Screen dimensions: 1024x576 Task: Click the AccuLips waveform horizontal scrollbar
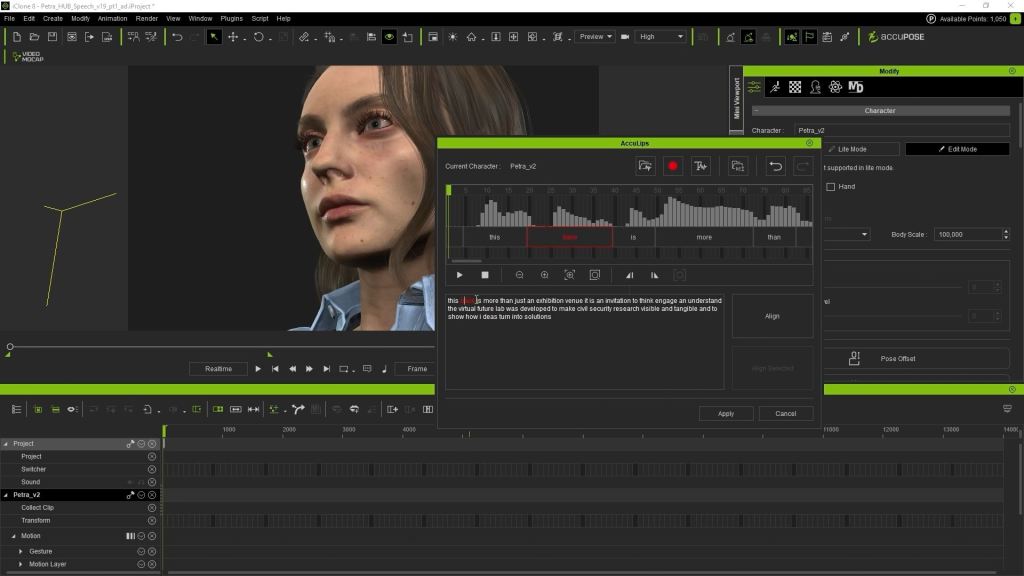pyautogui.click(x=466, y=261)
